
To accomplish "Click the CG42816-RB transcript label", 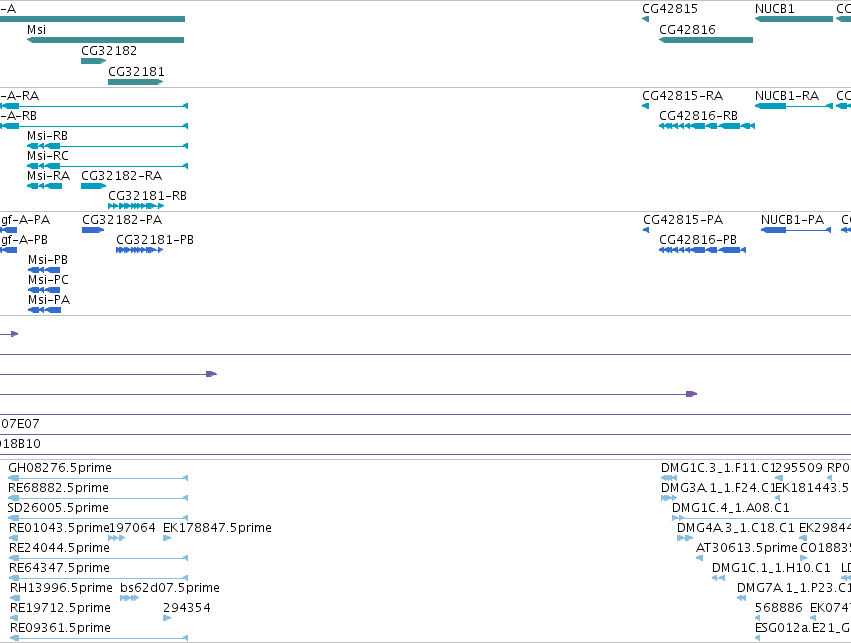I will (x=698, y=116).
